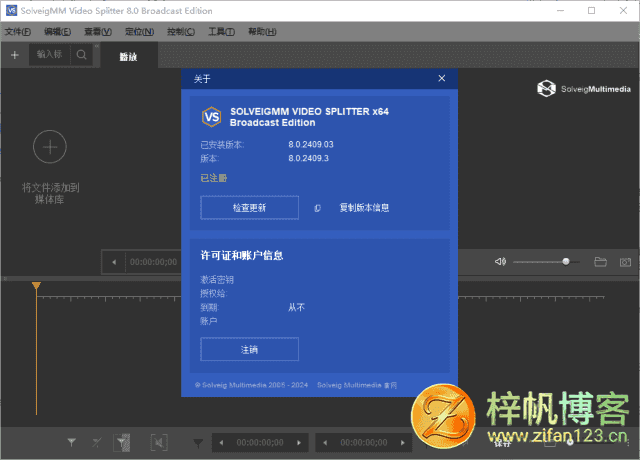Open the 工具(T) menu

point(222,32)
